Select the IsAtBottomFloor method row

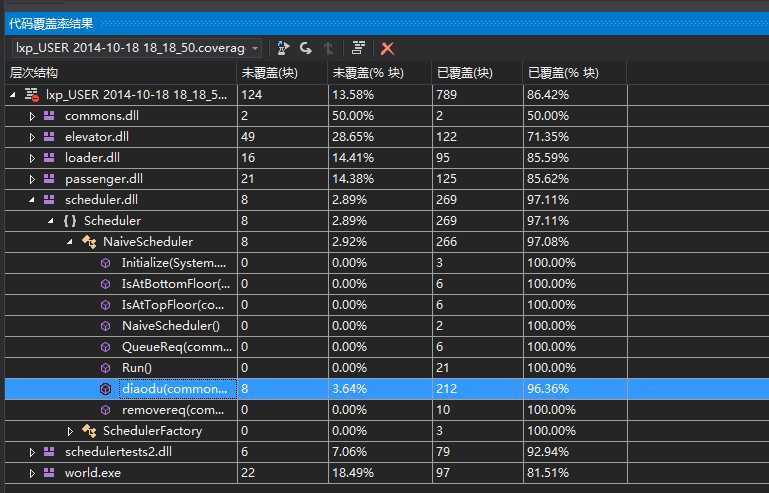pyautogui.click(x=387, y=284)
